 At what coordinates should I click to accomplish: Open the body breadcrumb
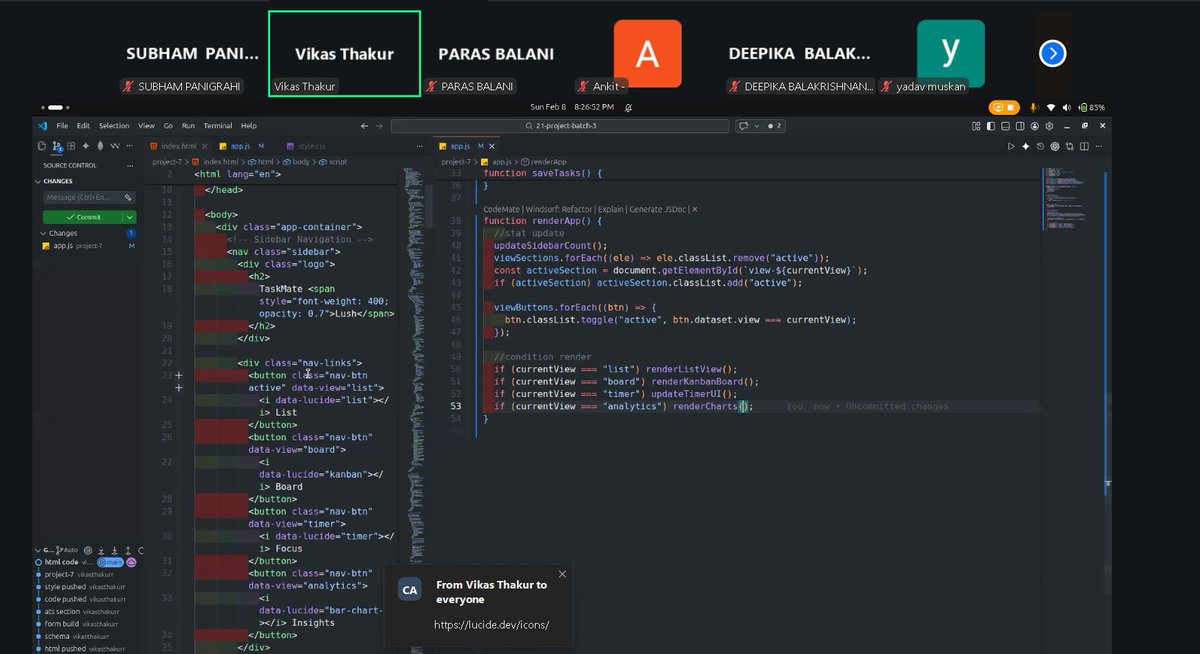coord(298,161)
